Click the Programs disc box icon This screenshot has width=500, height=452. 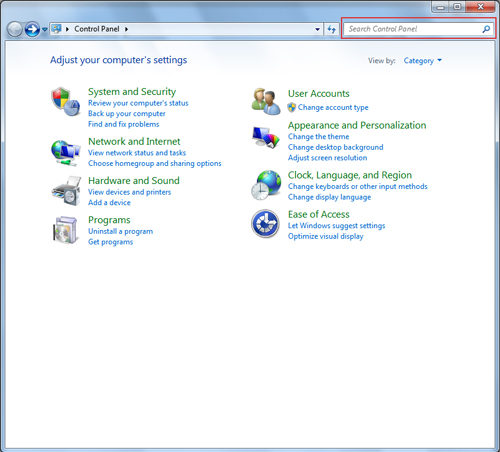(x=66, y=230)
